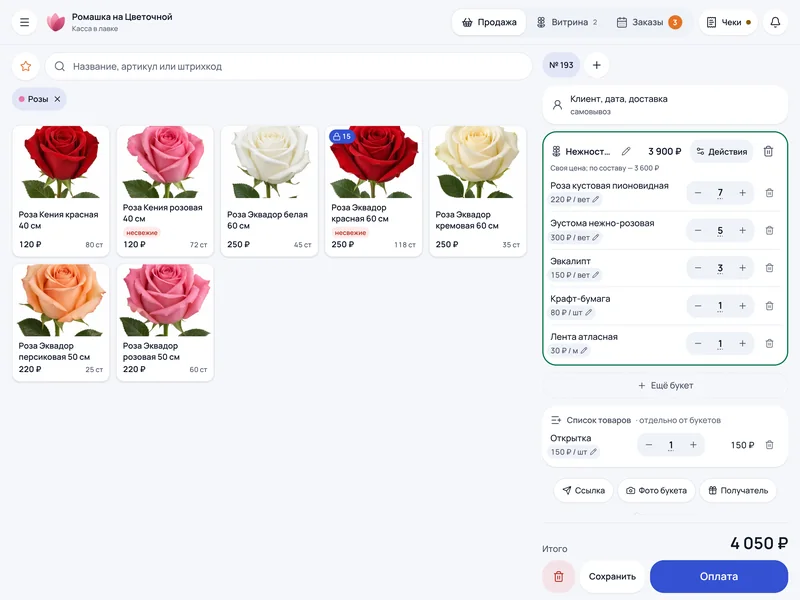This screenshot has height=600, width=800.
Task: Switch to the Продажа tab
Action: tap(489, 22)
